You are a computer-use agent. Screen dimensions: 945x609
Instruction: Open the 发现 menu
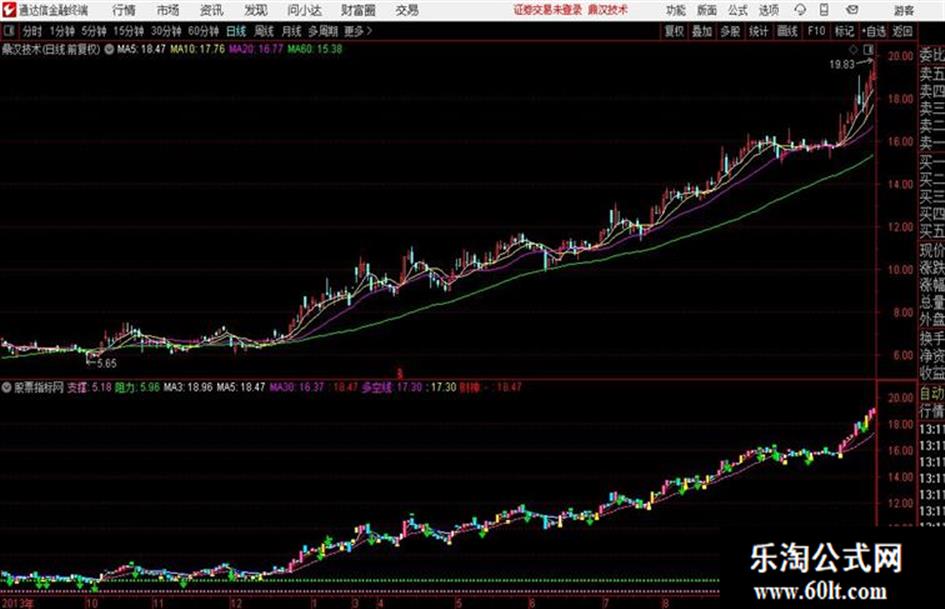[256, 10]
